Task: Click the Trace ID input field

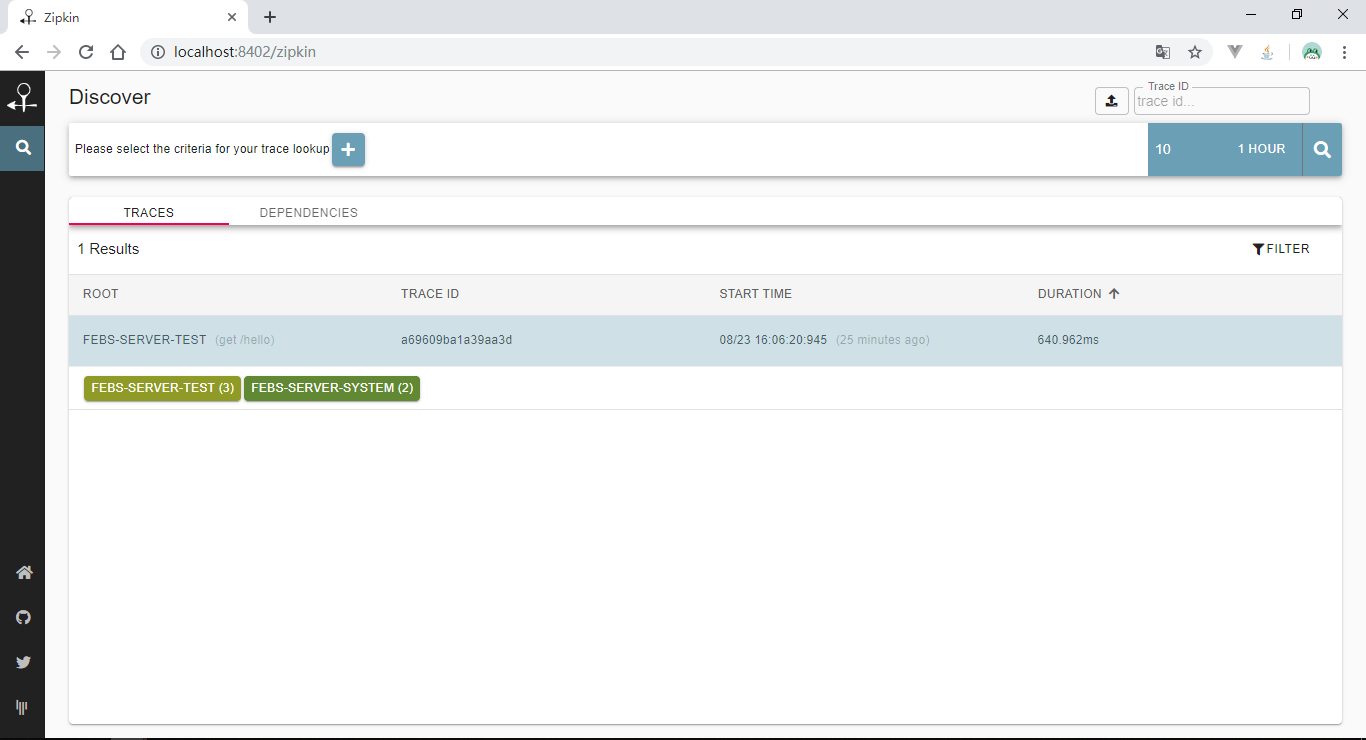Action: 1221,101
